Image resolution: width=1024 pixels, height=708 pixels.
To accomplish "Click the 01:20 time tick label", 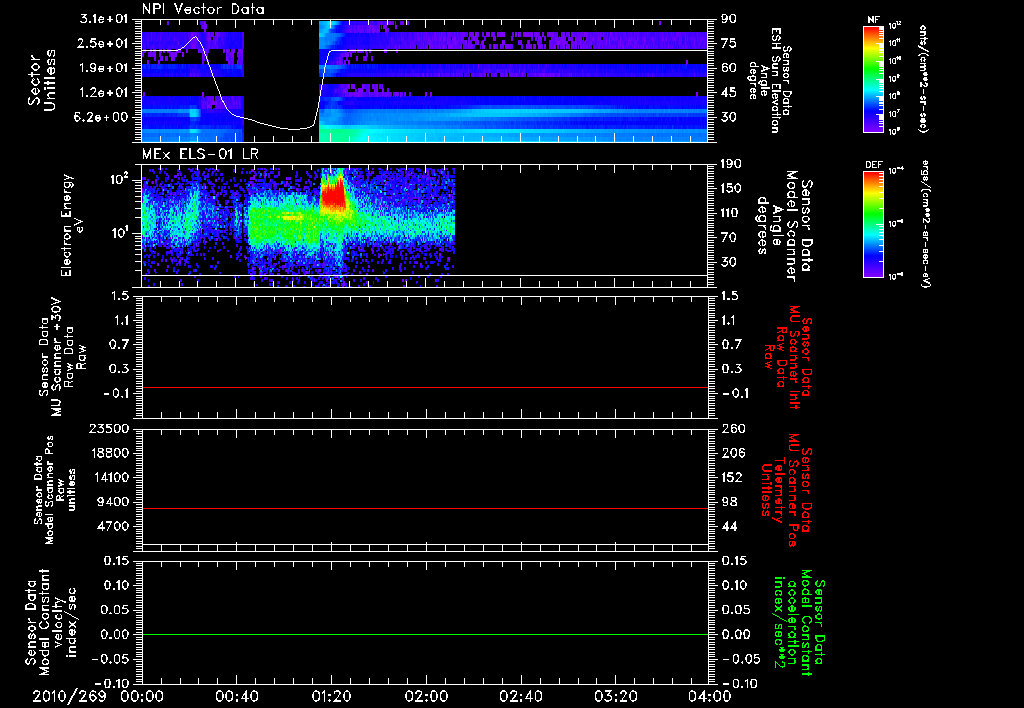I will coord(331,696).
